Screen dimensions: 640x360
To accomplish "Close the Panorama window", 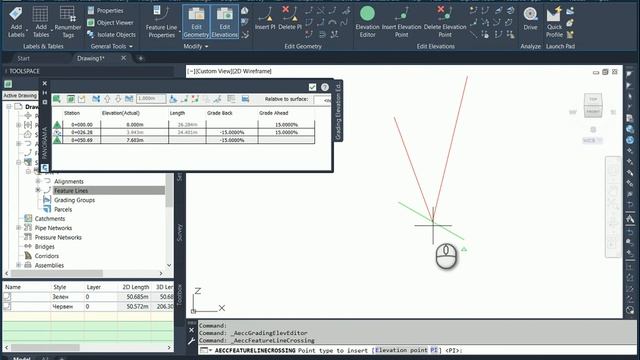I will point(44,83).
